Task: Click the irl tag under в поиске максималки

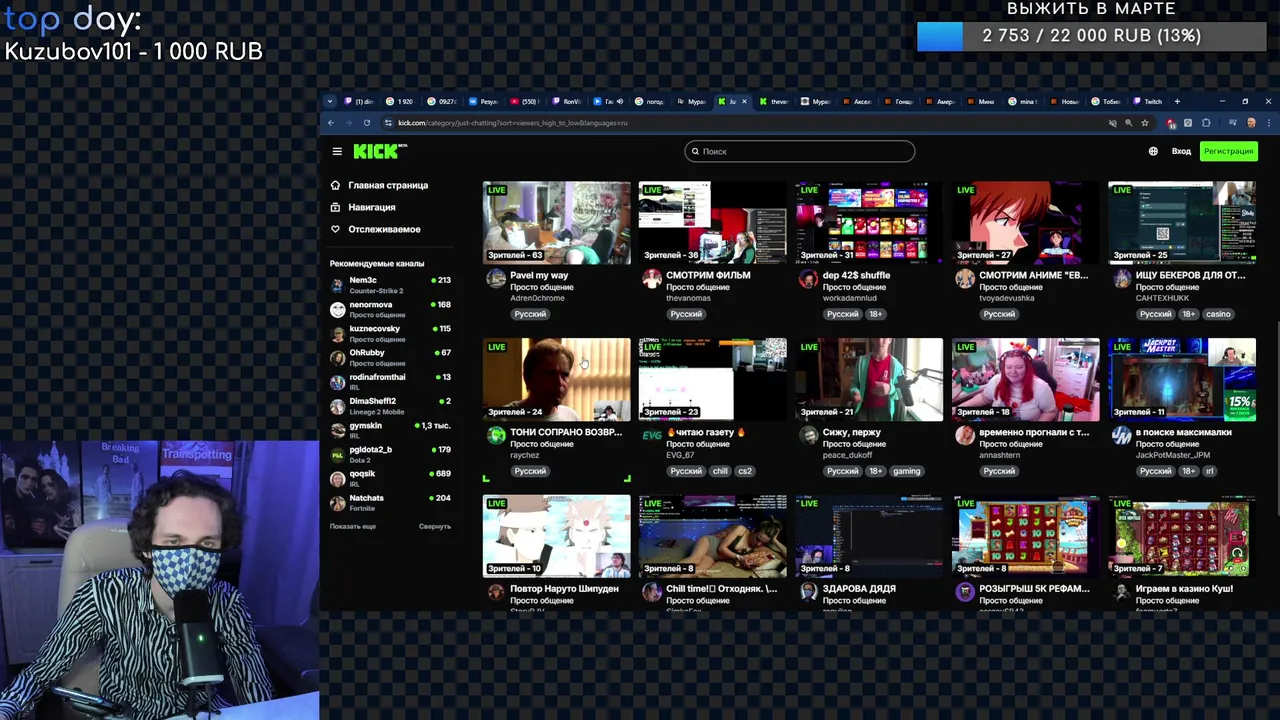Action: [x=1209, y=471]
